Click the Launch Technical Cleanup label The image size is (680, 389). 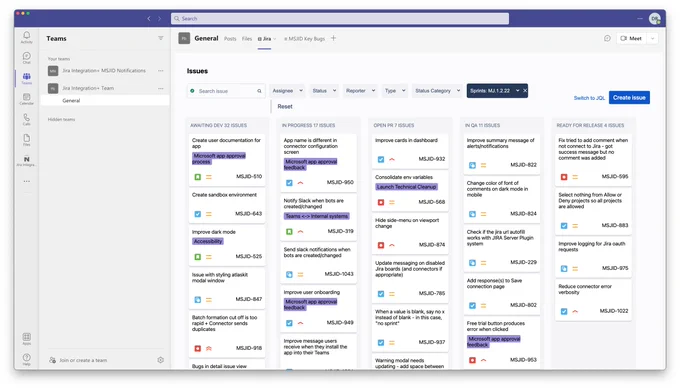tap(406, 187)
